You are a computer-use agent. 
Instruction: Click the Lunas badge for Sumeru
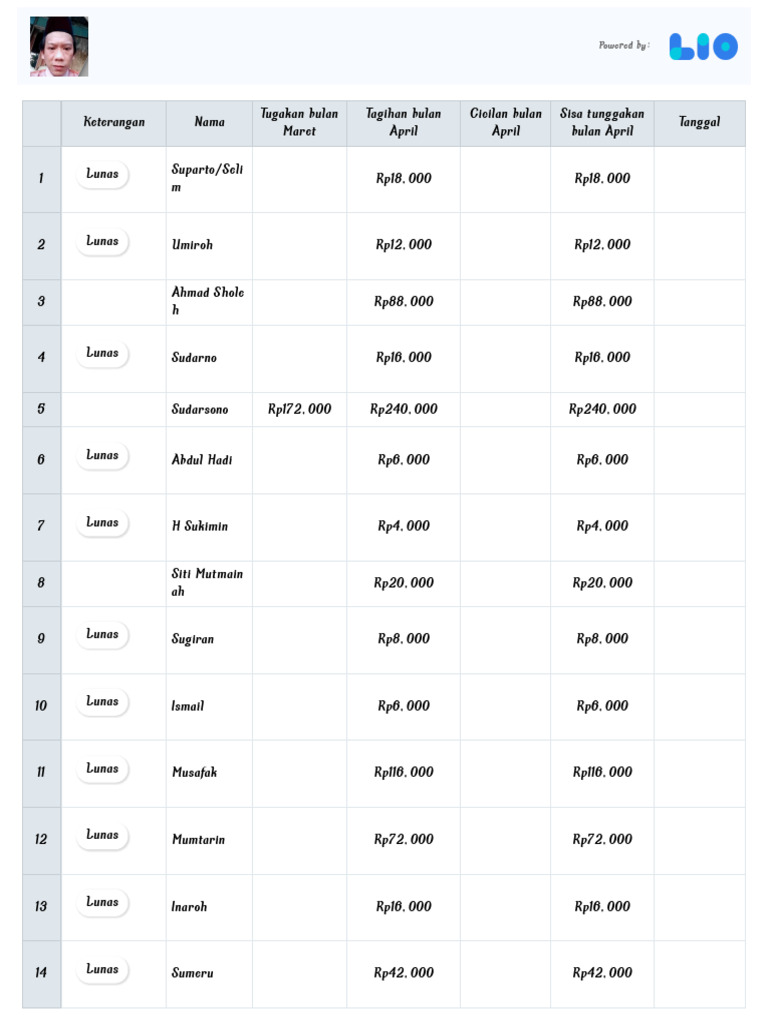pos(102,969)
